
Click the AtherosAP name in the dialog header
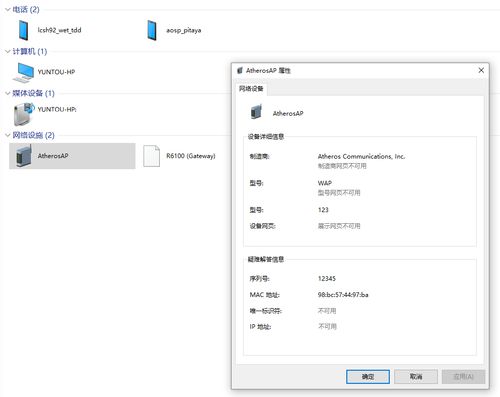288,113
